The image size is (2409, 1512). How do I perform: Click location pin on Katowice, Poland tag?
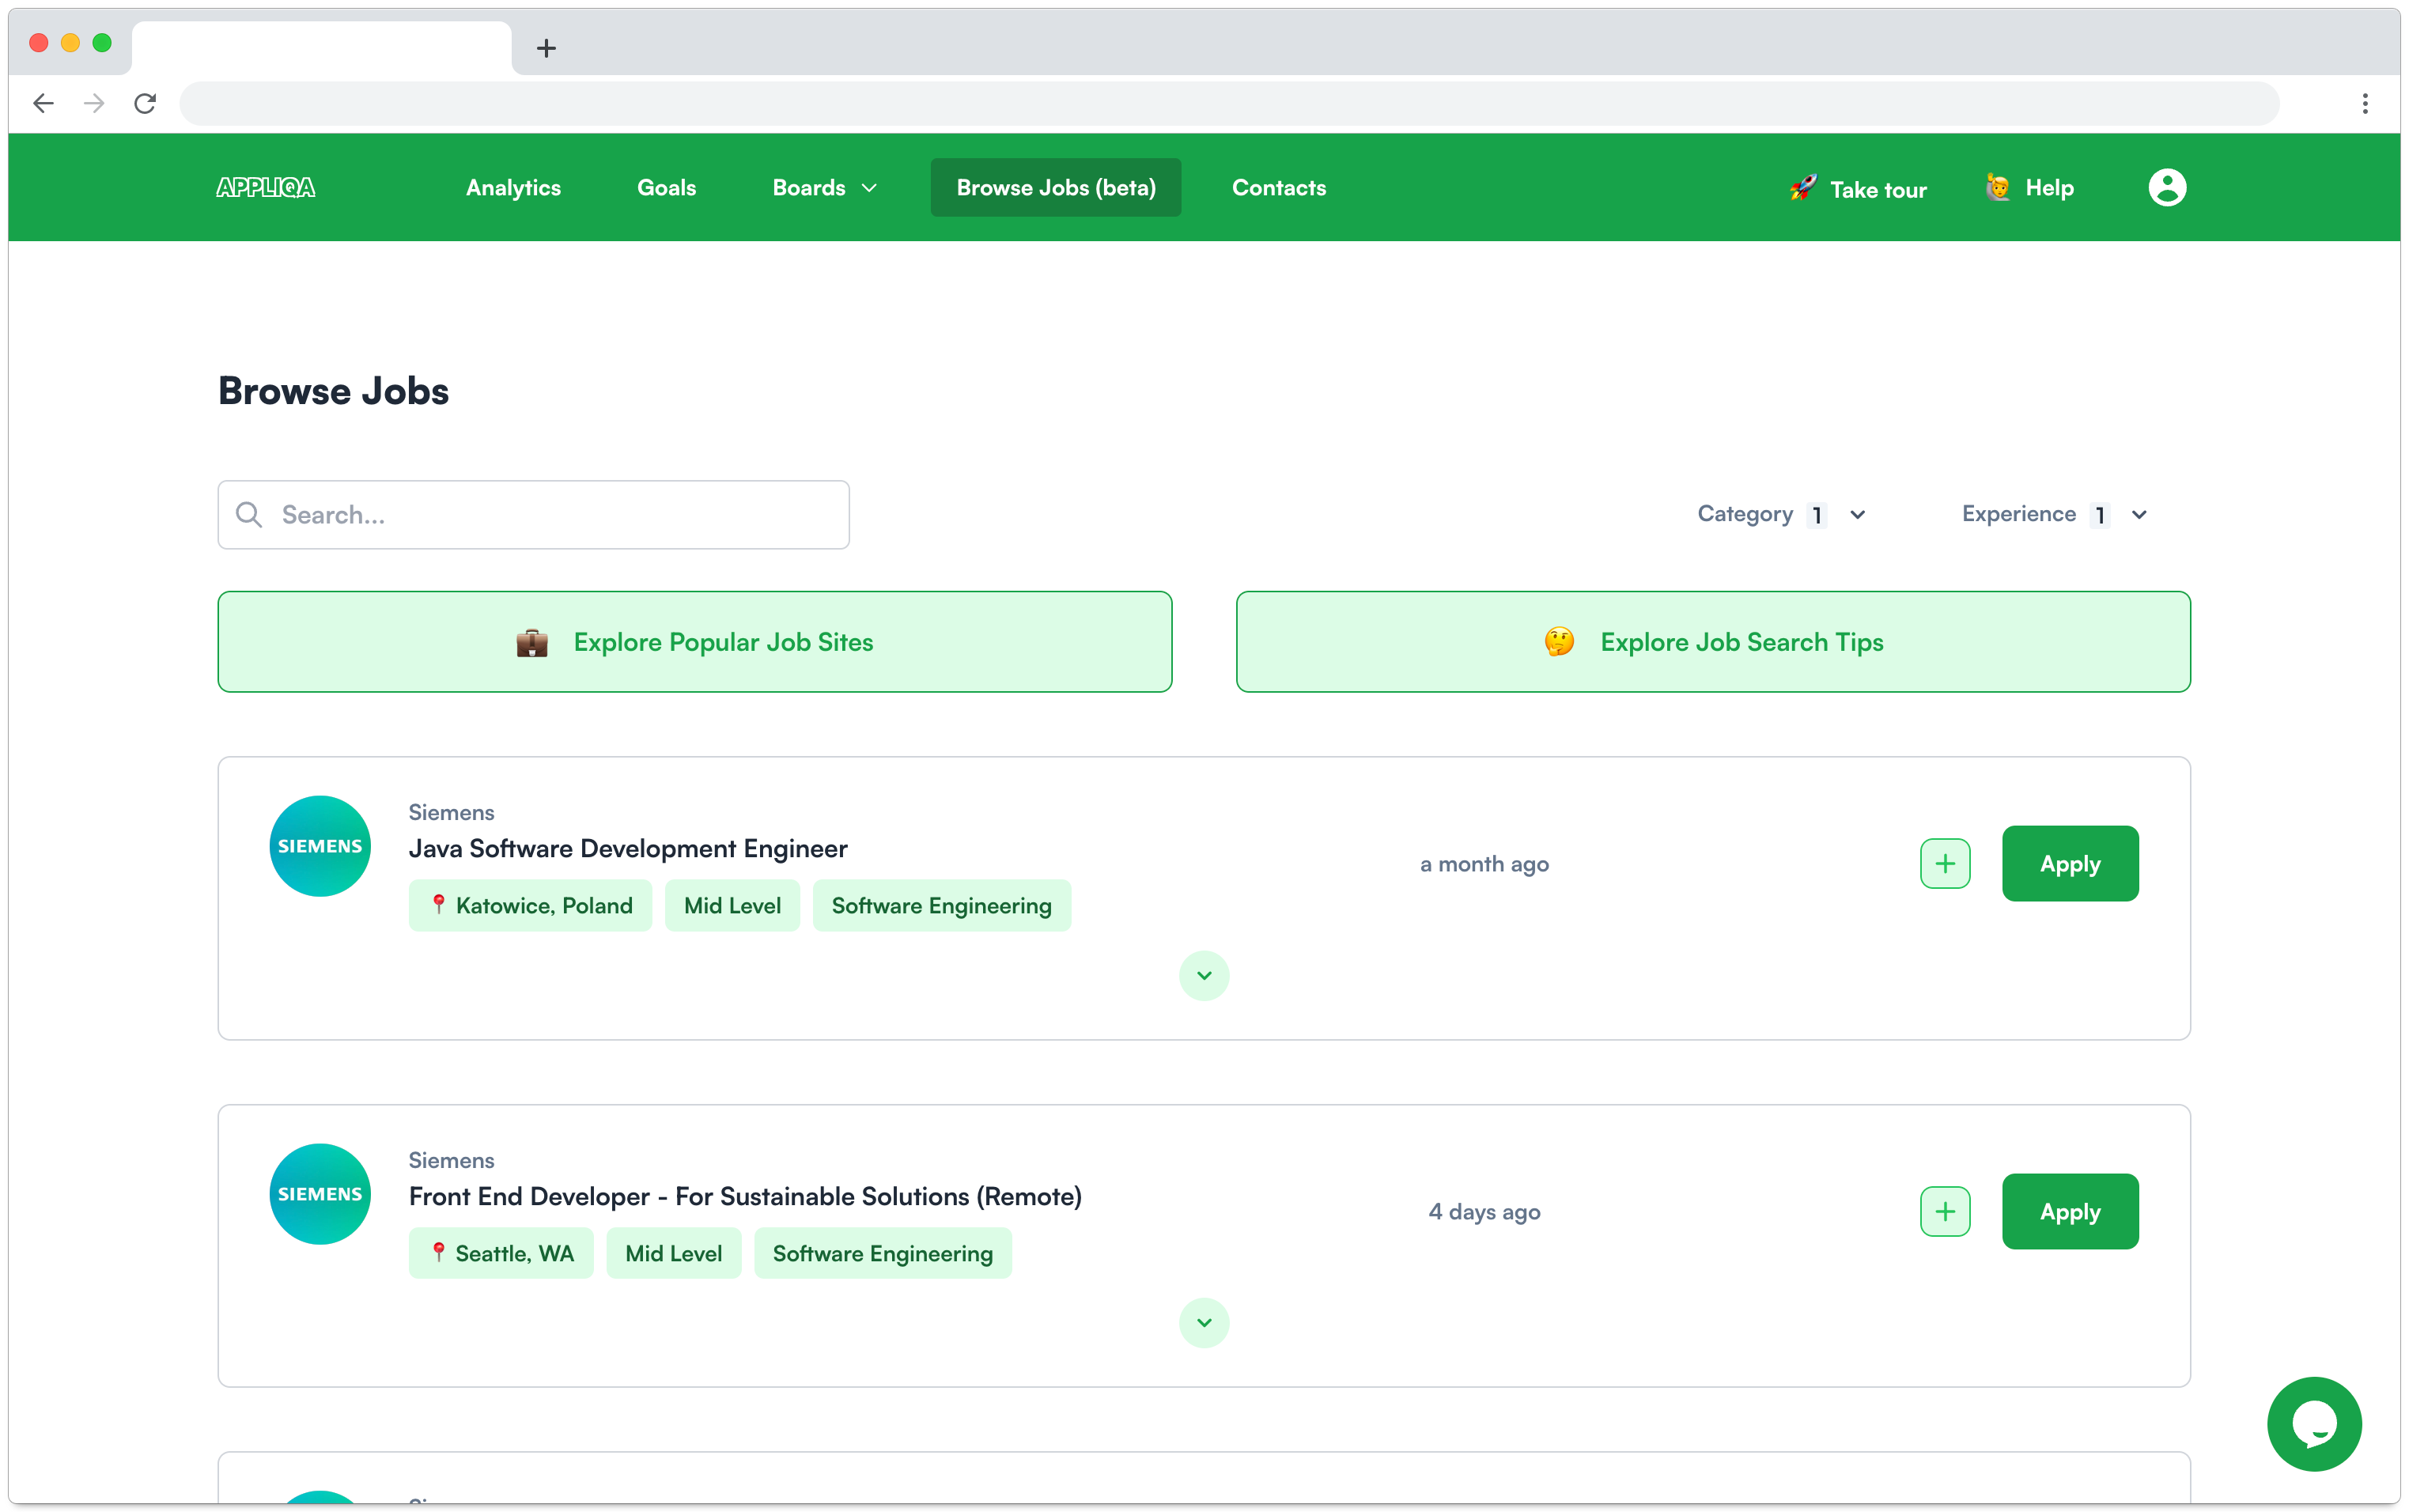pos(438,904)
